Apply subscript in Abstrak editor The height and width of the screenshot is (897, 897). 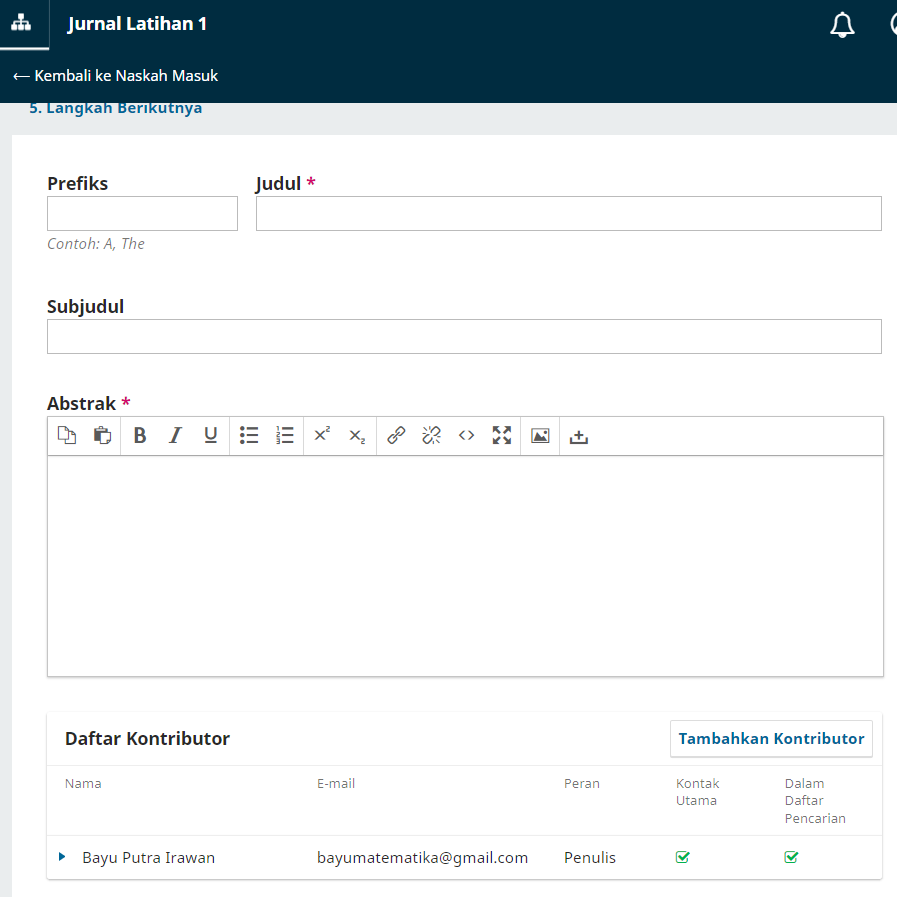pos(358,436)
